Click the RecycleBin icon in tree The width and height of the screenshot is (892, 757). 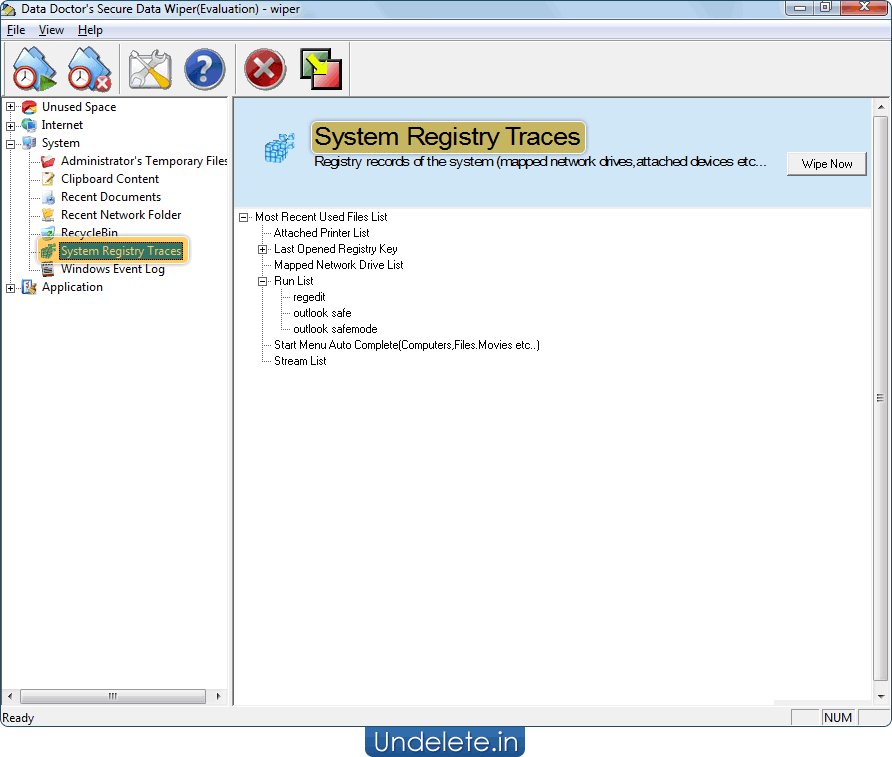click(x=48, y=233)
